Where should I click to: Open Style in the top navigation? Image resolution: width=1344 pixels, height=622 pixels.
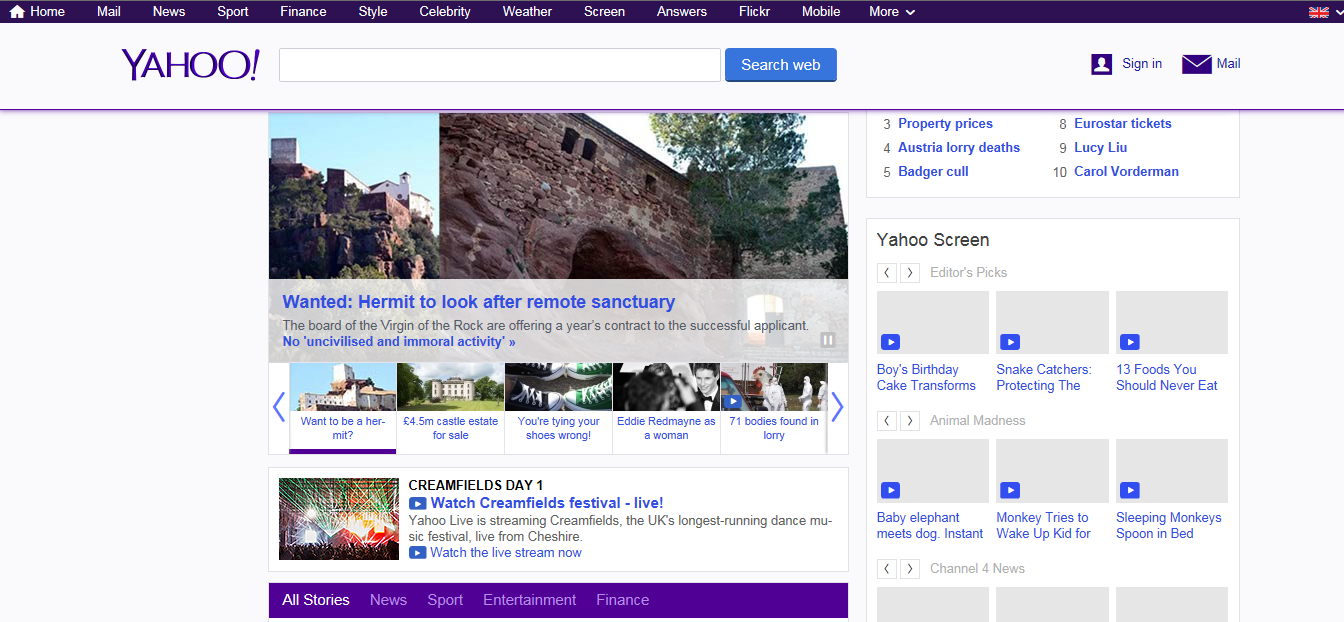tap(373, 12)
